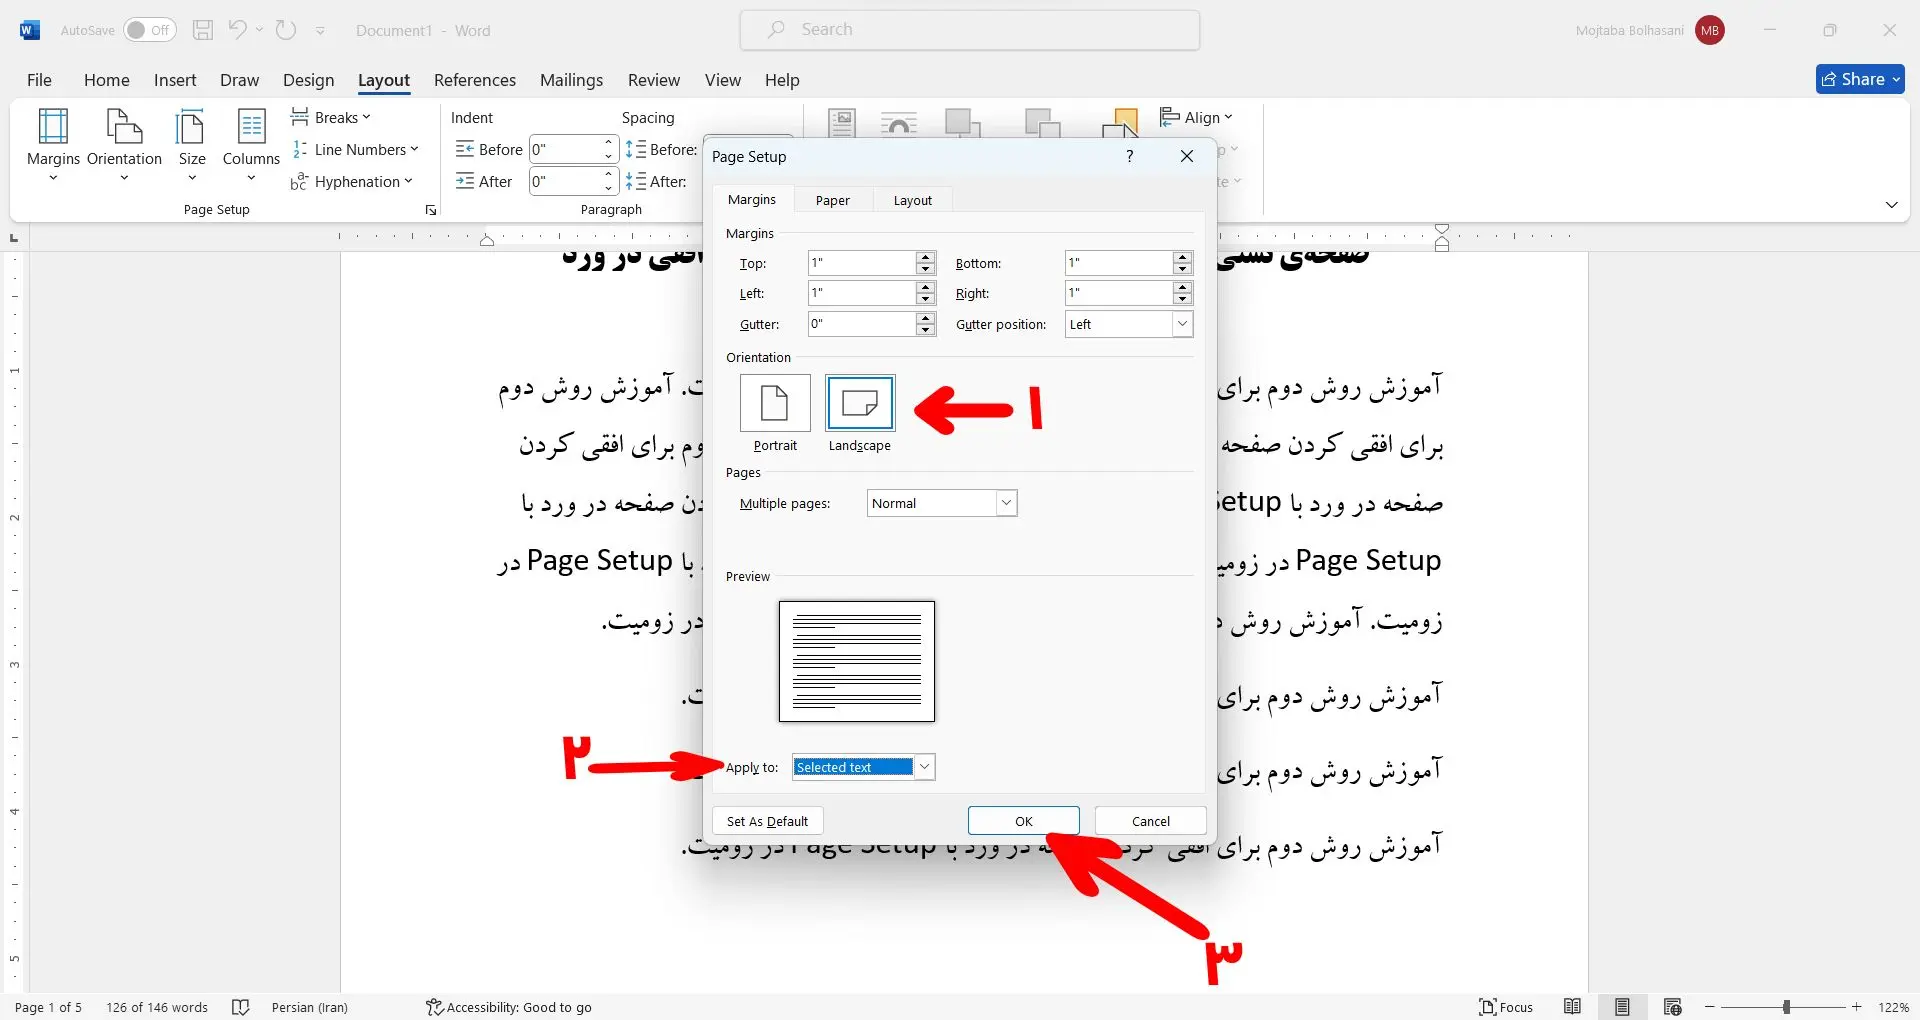
Task: Click OK in Page Setup dialog
Action: pyautogui.click(x=1024, y=821)
